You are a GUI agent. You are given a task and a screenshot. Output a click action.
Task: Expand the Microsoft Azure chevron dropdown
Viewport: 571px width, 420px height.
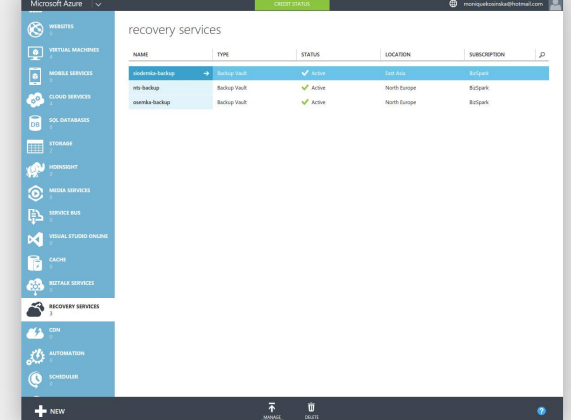98,5
